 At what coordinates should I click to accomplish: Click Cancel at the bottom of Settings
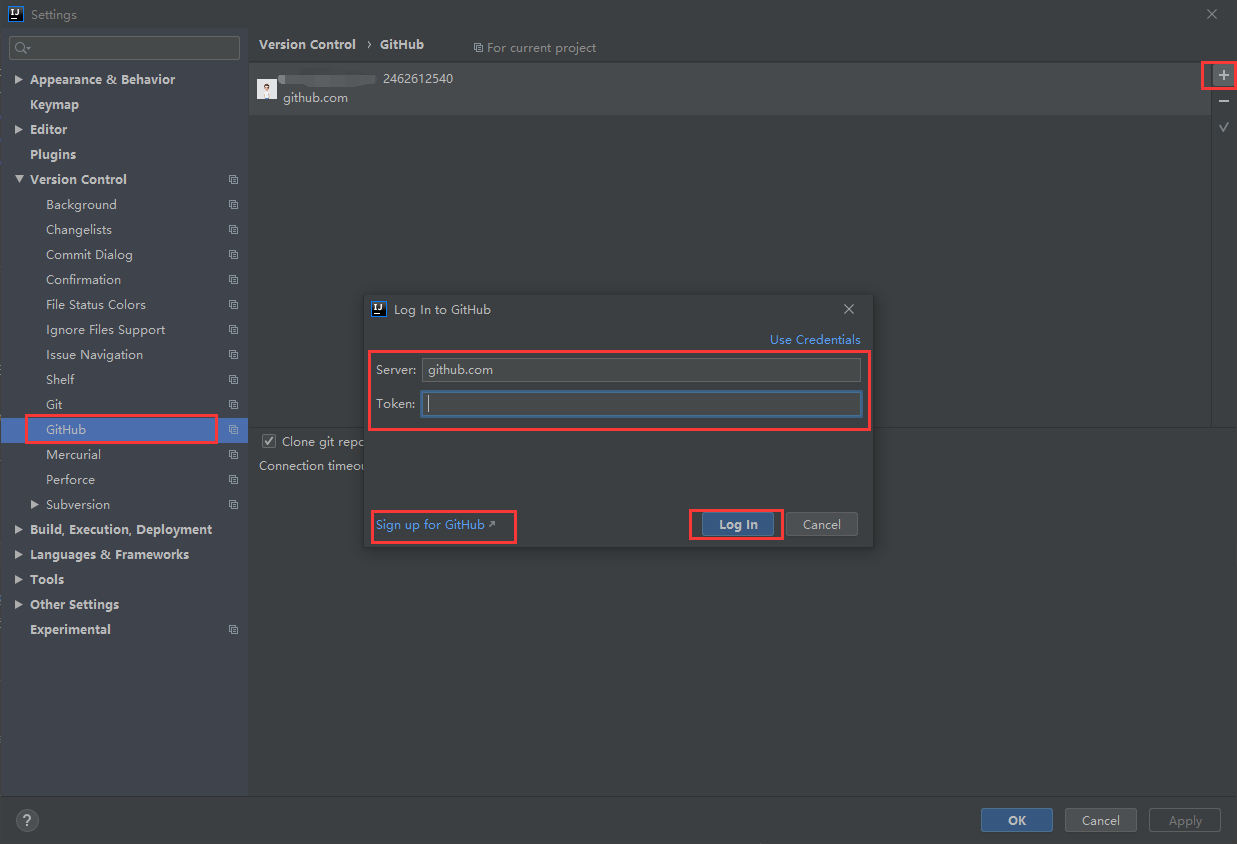click(1100, 820)
